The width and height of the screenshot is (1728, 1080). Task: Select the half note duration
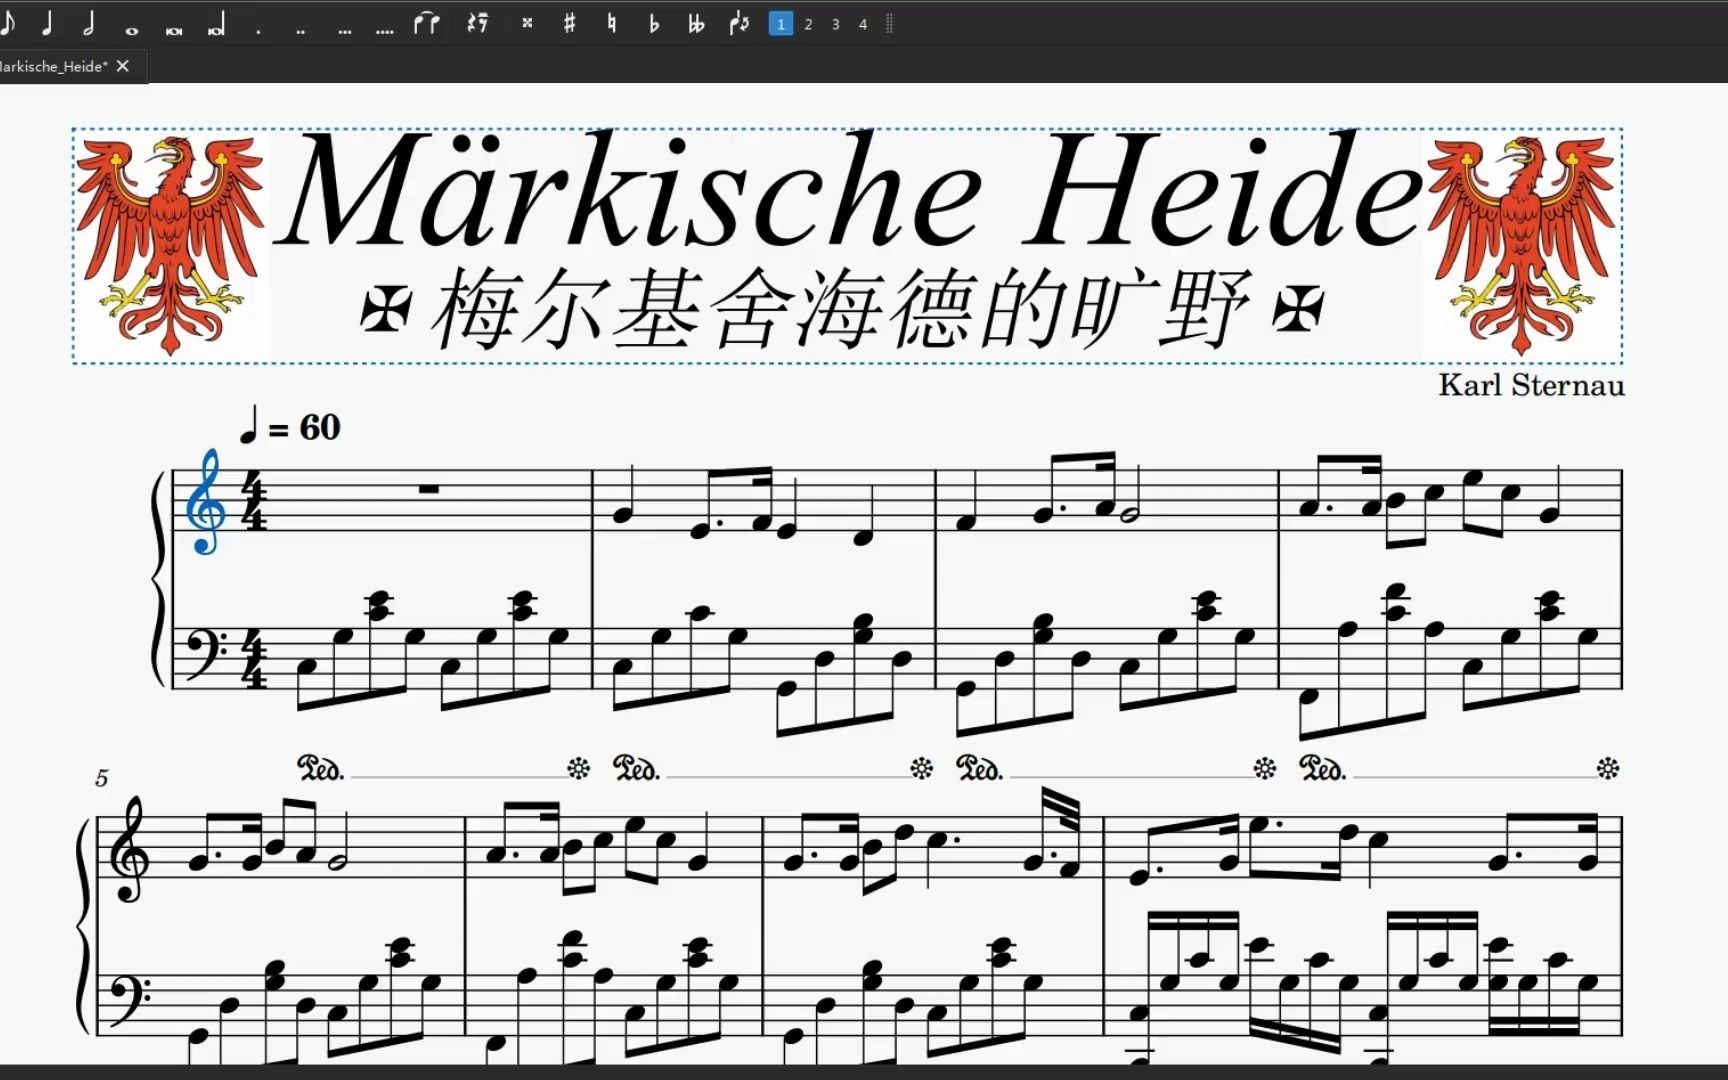[88, 23]
